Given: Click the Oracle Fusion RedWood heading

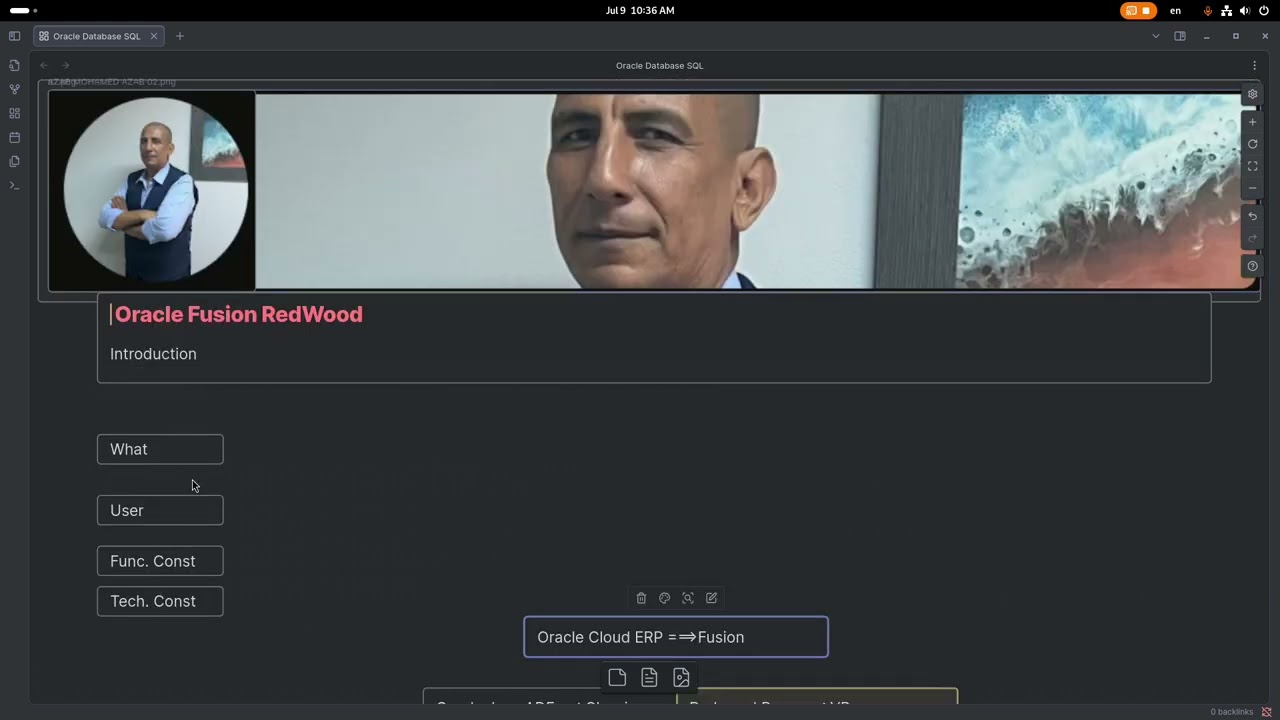Looking at the screenshot, I should coord(239,314).
